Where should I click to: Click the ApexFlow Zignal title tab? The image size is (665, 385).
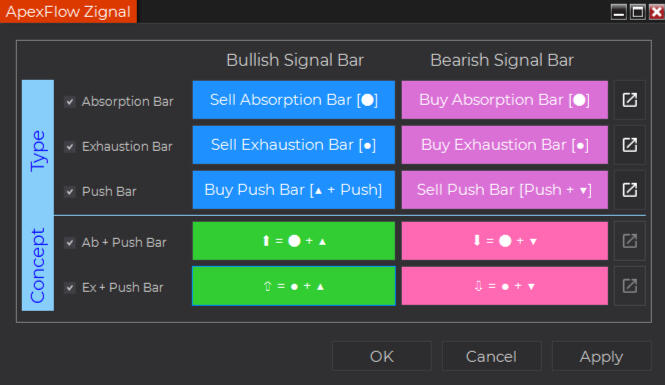(x=68, y=11)
